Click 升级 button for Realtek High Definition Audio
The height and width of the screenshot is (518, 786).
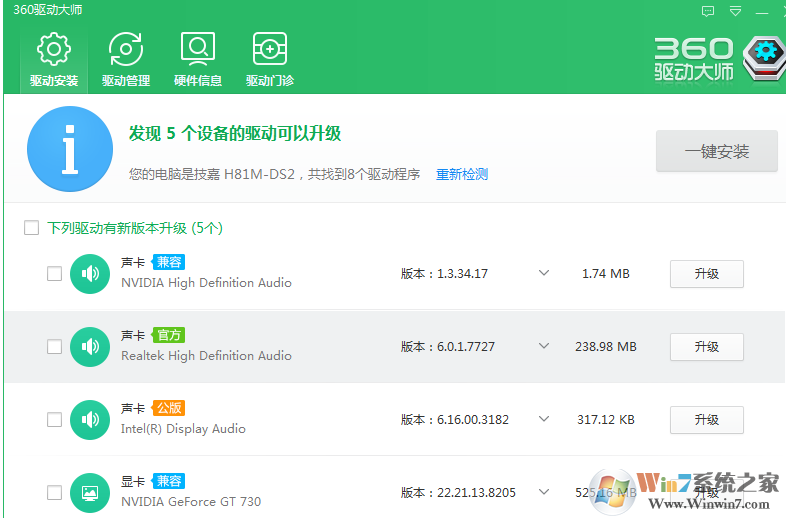(706, 346)
